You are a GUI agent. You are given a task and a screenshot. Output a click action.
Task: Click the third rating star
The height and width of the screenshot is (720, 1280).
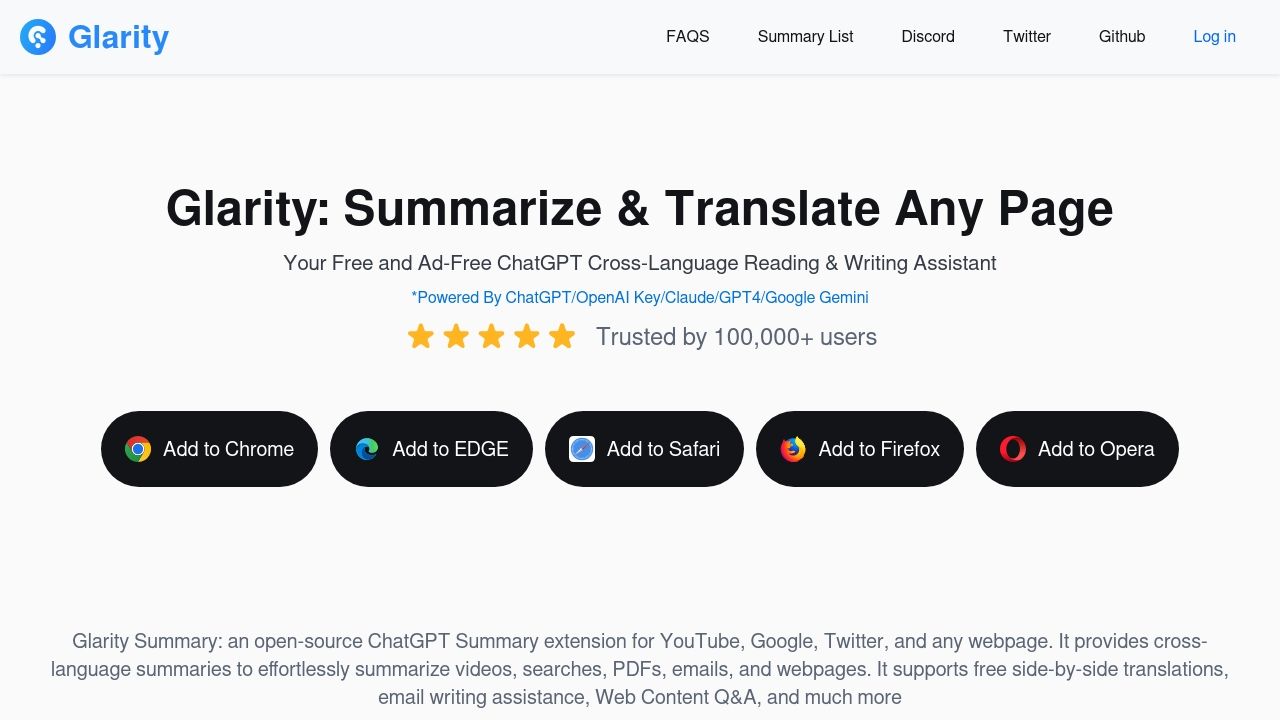(x=491, y=337)
